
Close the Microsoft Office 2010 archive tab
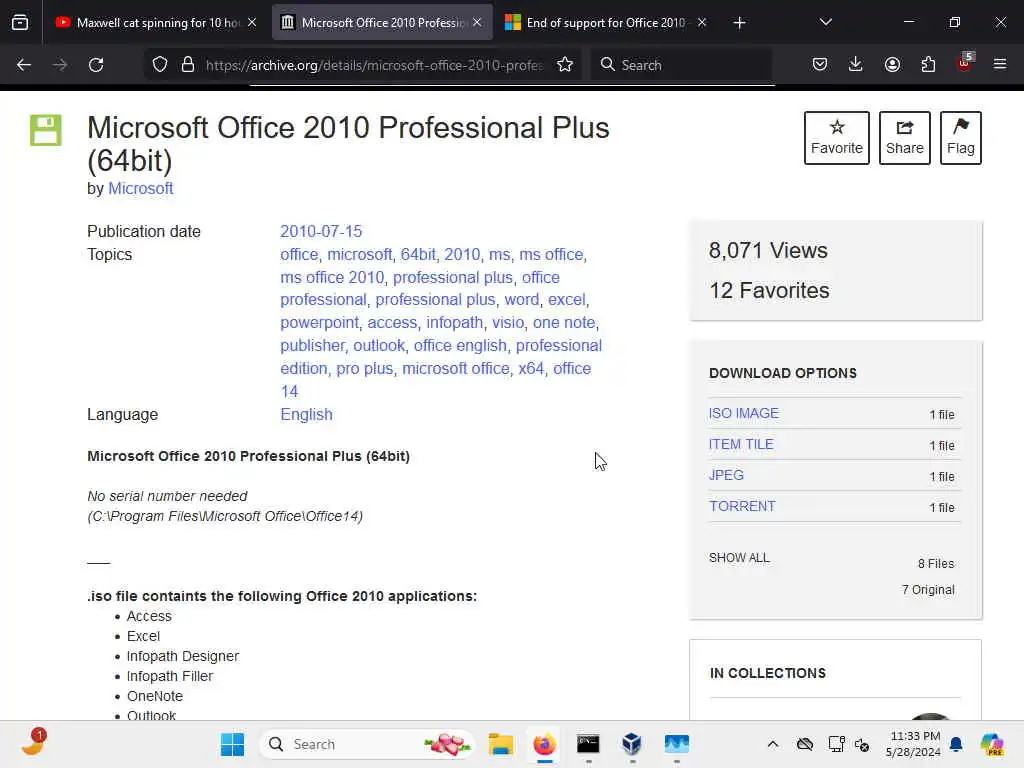(477, 22)
